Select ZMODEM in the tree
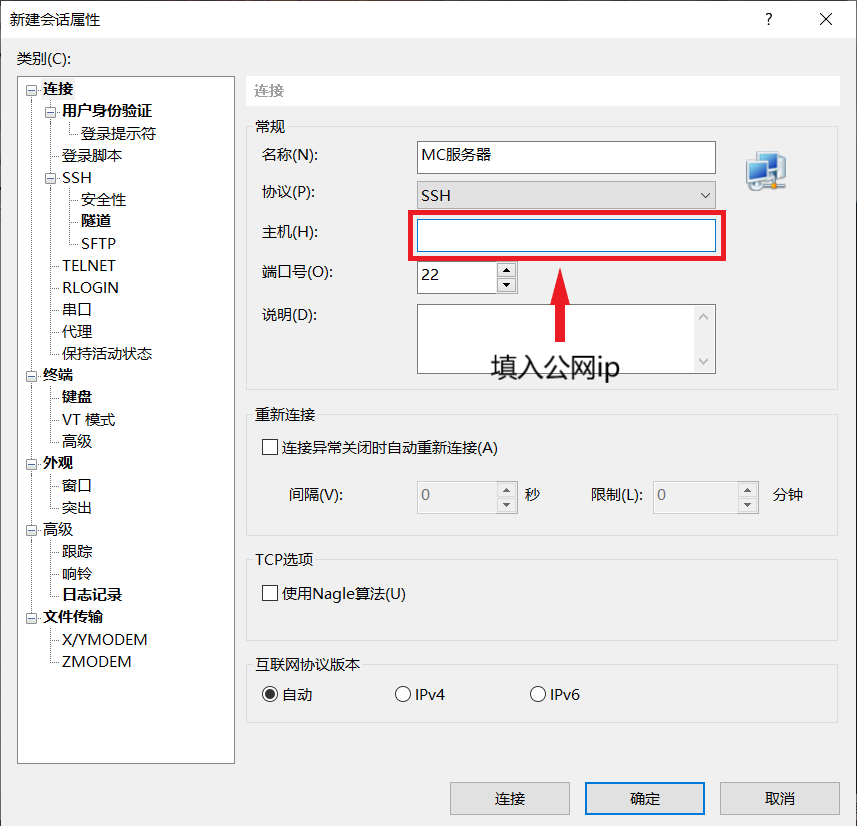 coord(96,662)
